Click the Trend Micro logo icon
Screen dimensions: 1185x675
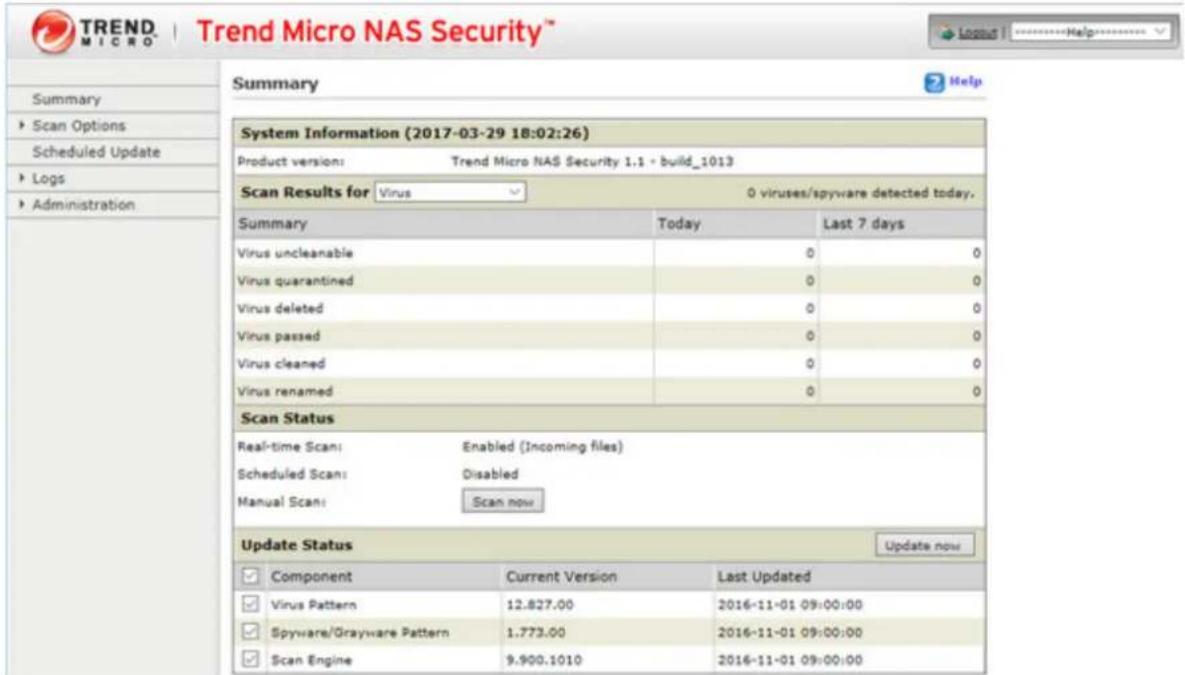point(52,32)
